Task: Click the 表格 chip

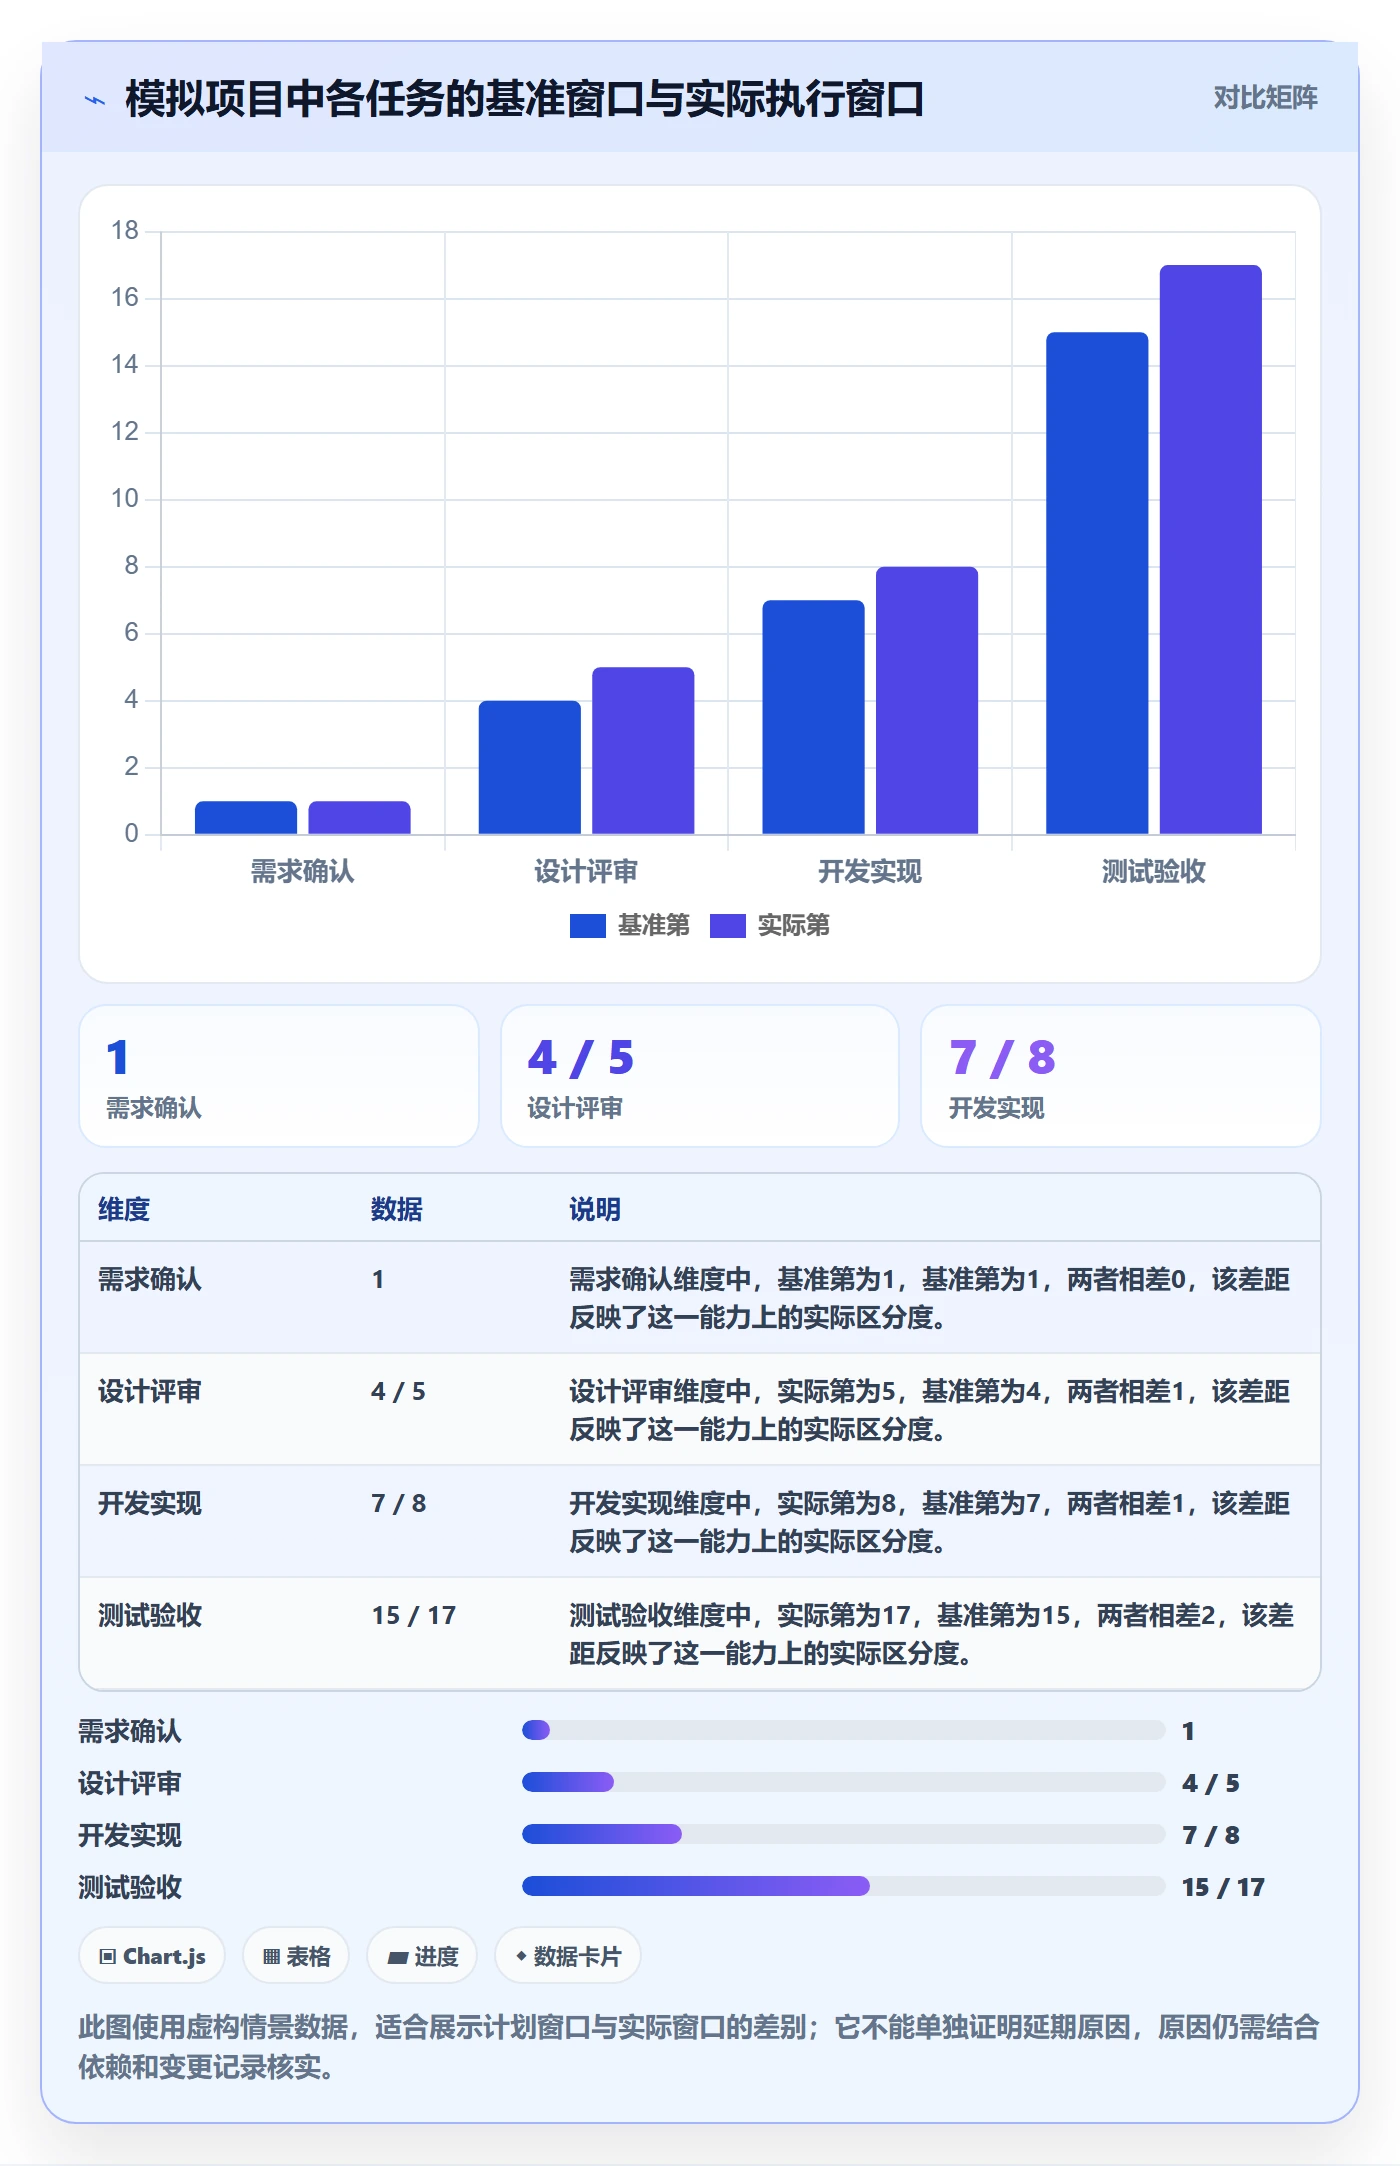Action: (296, 1956)
